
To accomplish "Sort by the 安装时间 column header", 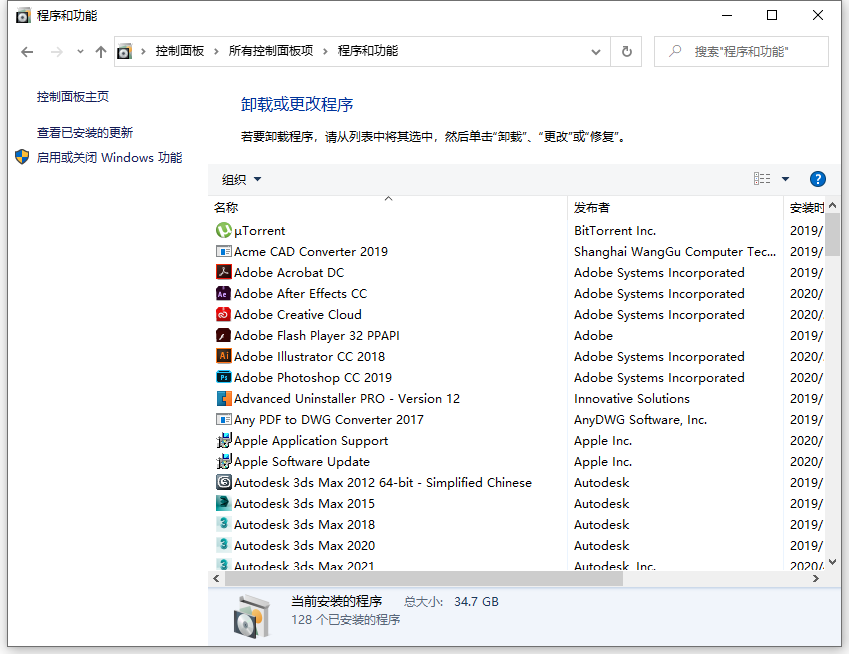I will [805, 207].
